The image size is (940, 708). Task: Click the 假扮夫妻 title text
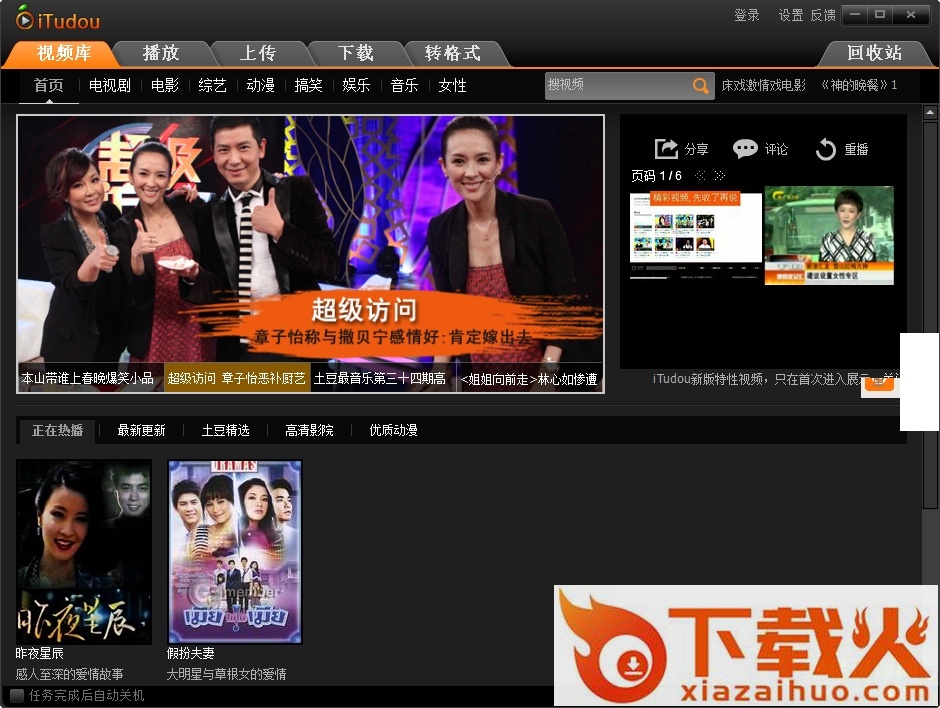pyautogui.click(x=191, y=653)
